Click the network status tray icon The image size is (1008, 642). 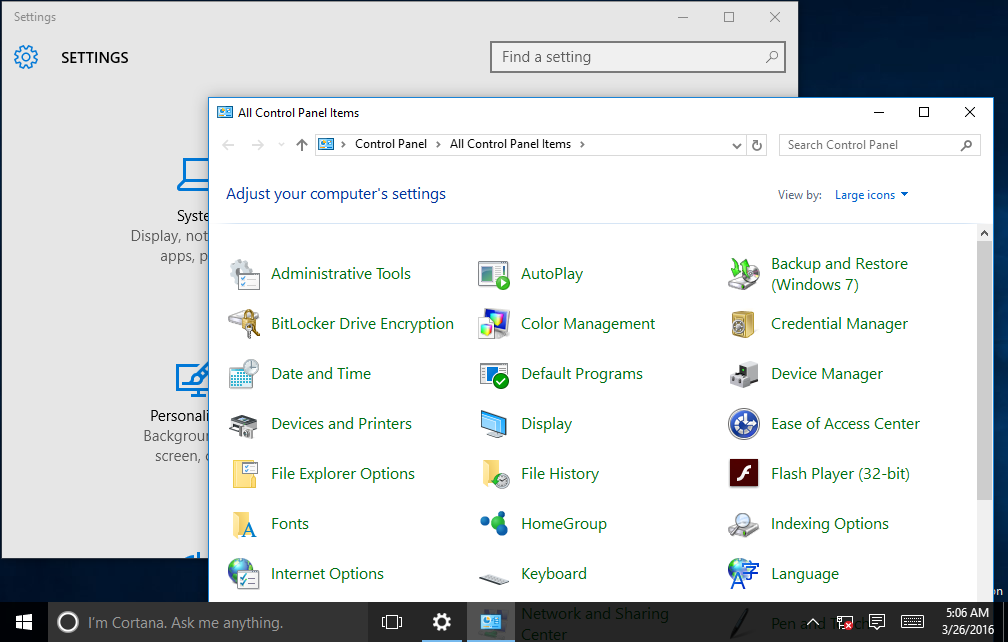845,622
